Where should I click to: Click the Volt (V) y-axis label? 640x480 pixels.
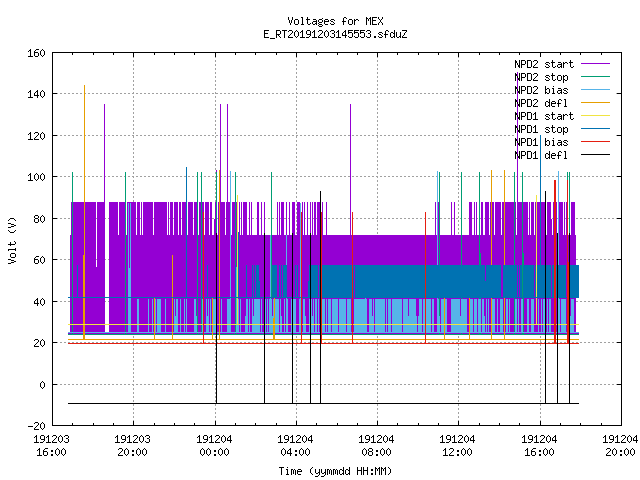coord(12,240)
